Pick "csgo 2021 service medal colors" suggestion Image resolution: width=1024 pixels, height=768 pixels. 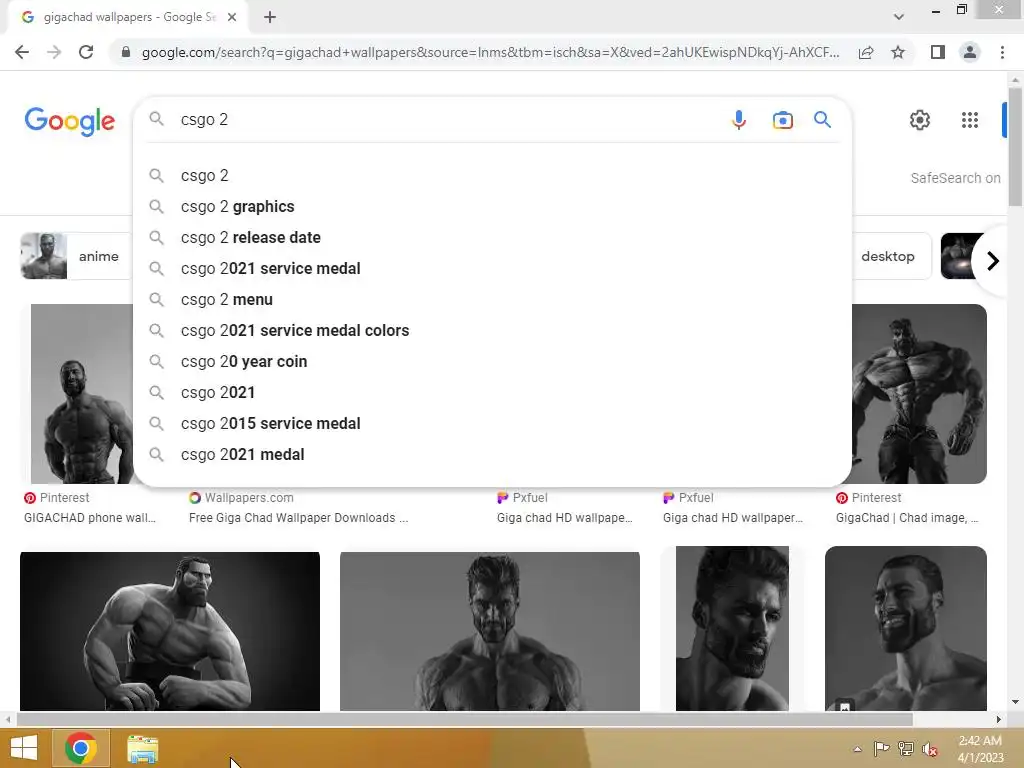pyautogui.click(x=492, y=330)
